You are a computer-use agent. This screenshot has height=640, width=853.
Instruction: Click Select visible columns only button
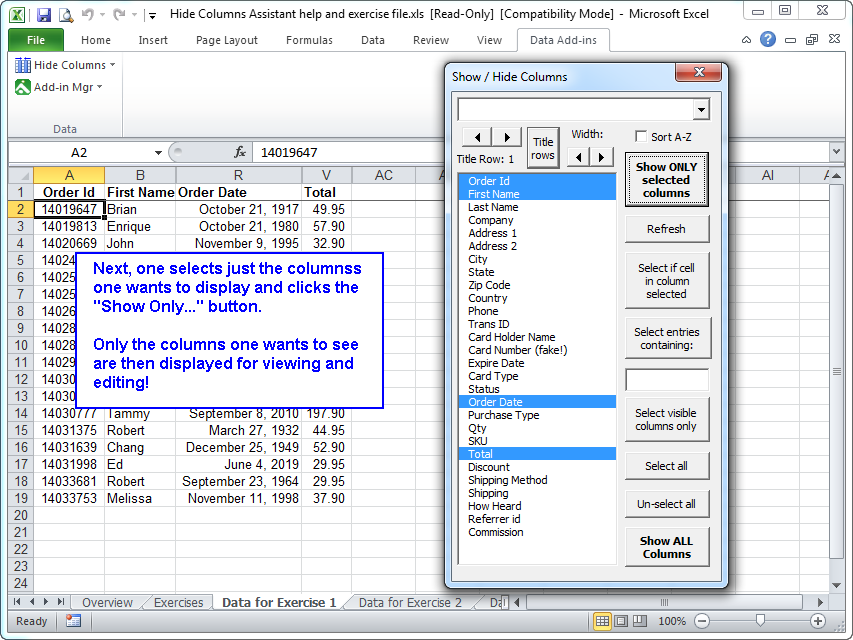(666, 420)
